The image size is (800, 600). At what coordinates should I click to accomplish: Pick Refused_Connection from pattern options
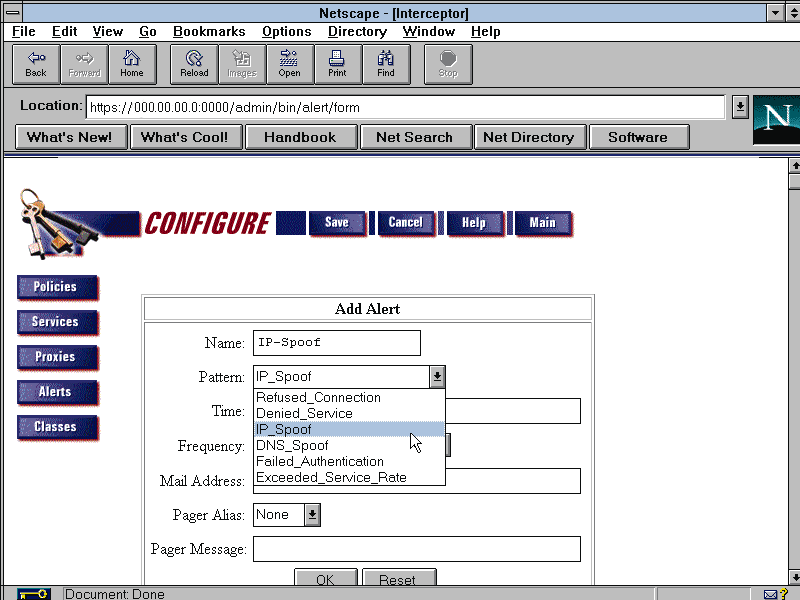(318, 397)
